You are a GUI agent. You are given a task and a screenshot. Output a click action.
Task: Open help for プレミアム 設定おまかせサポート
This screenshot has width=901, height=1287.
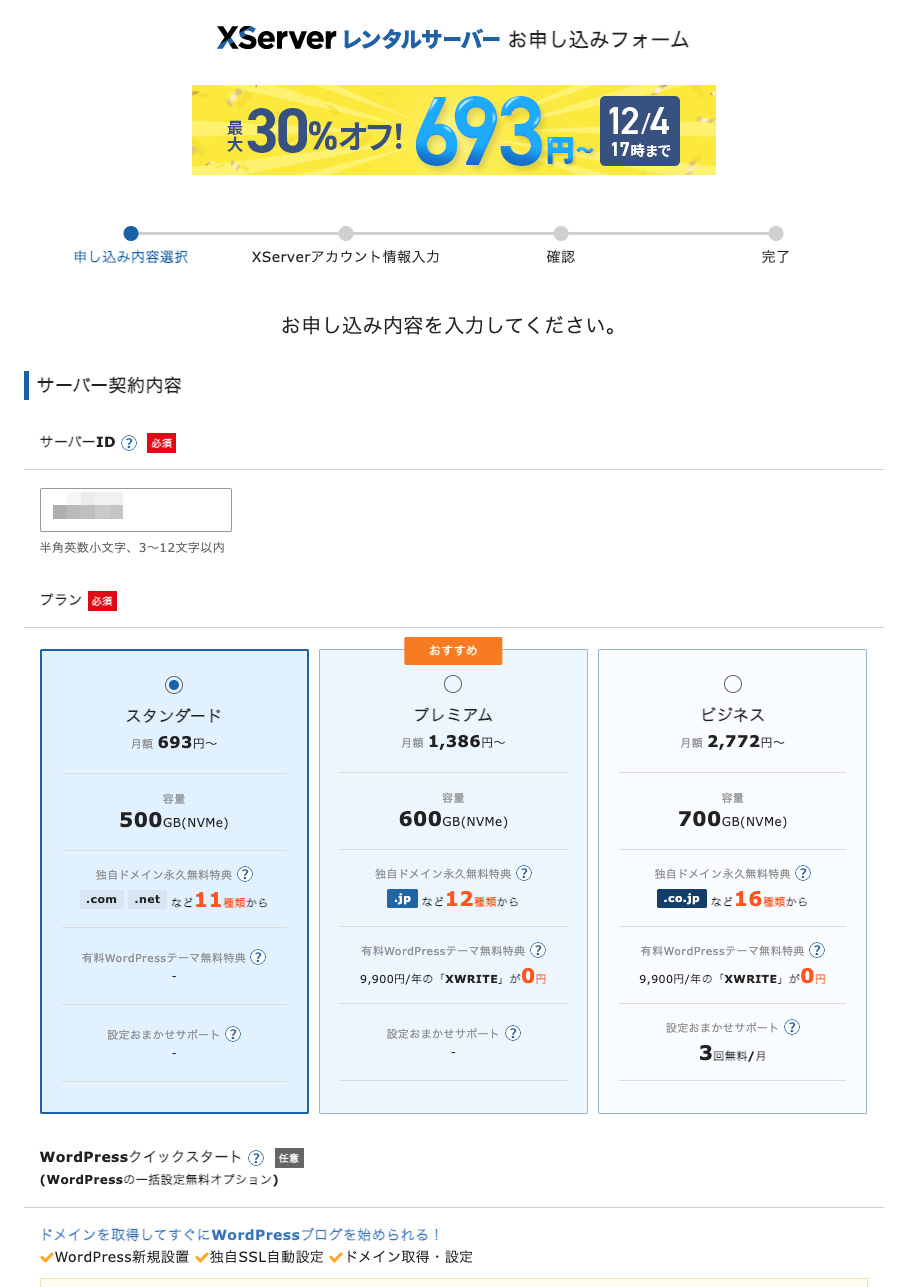tap(513, 1034)
